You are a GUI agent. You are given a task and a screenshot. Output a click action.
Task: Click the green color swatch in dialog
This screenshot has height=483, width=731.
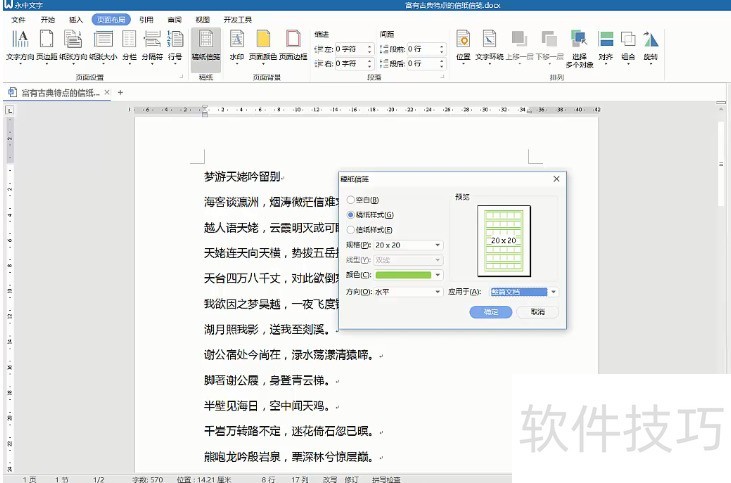pos(403,275)
